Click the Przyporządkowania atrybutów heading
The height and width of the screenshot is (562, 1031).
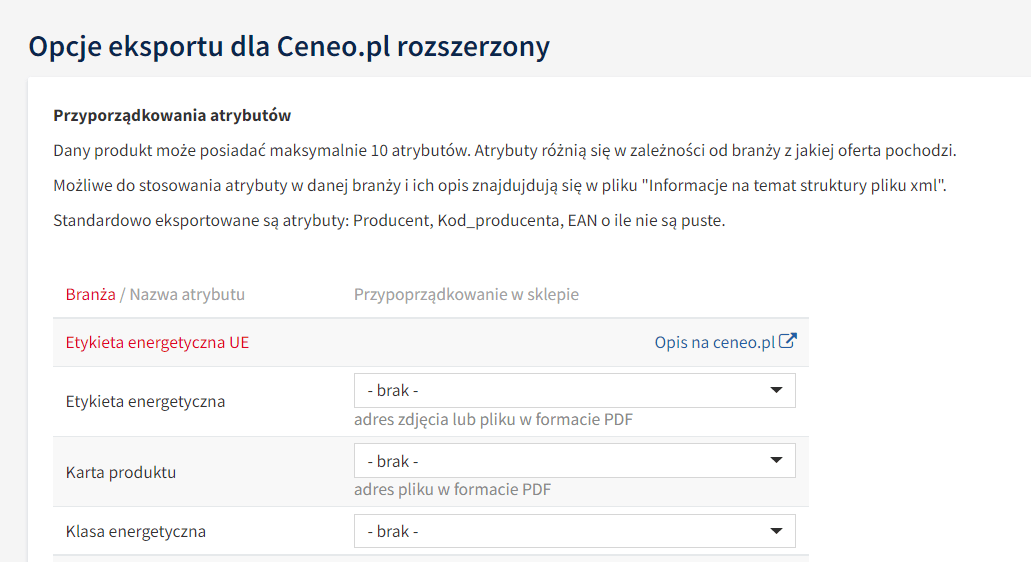172,115
